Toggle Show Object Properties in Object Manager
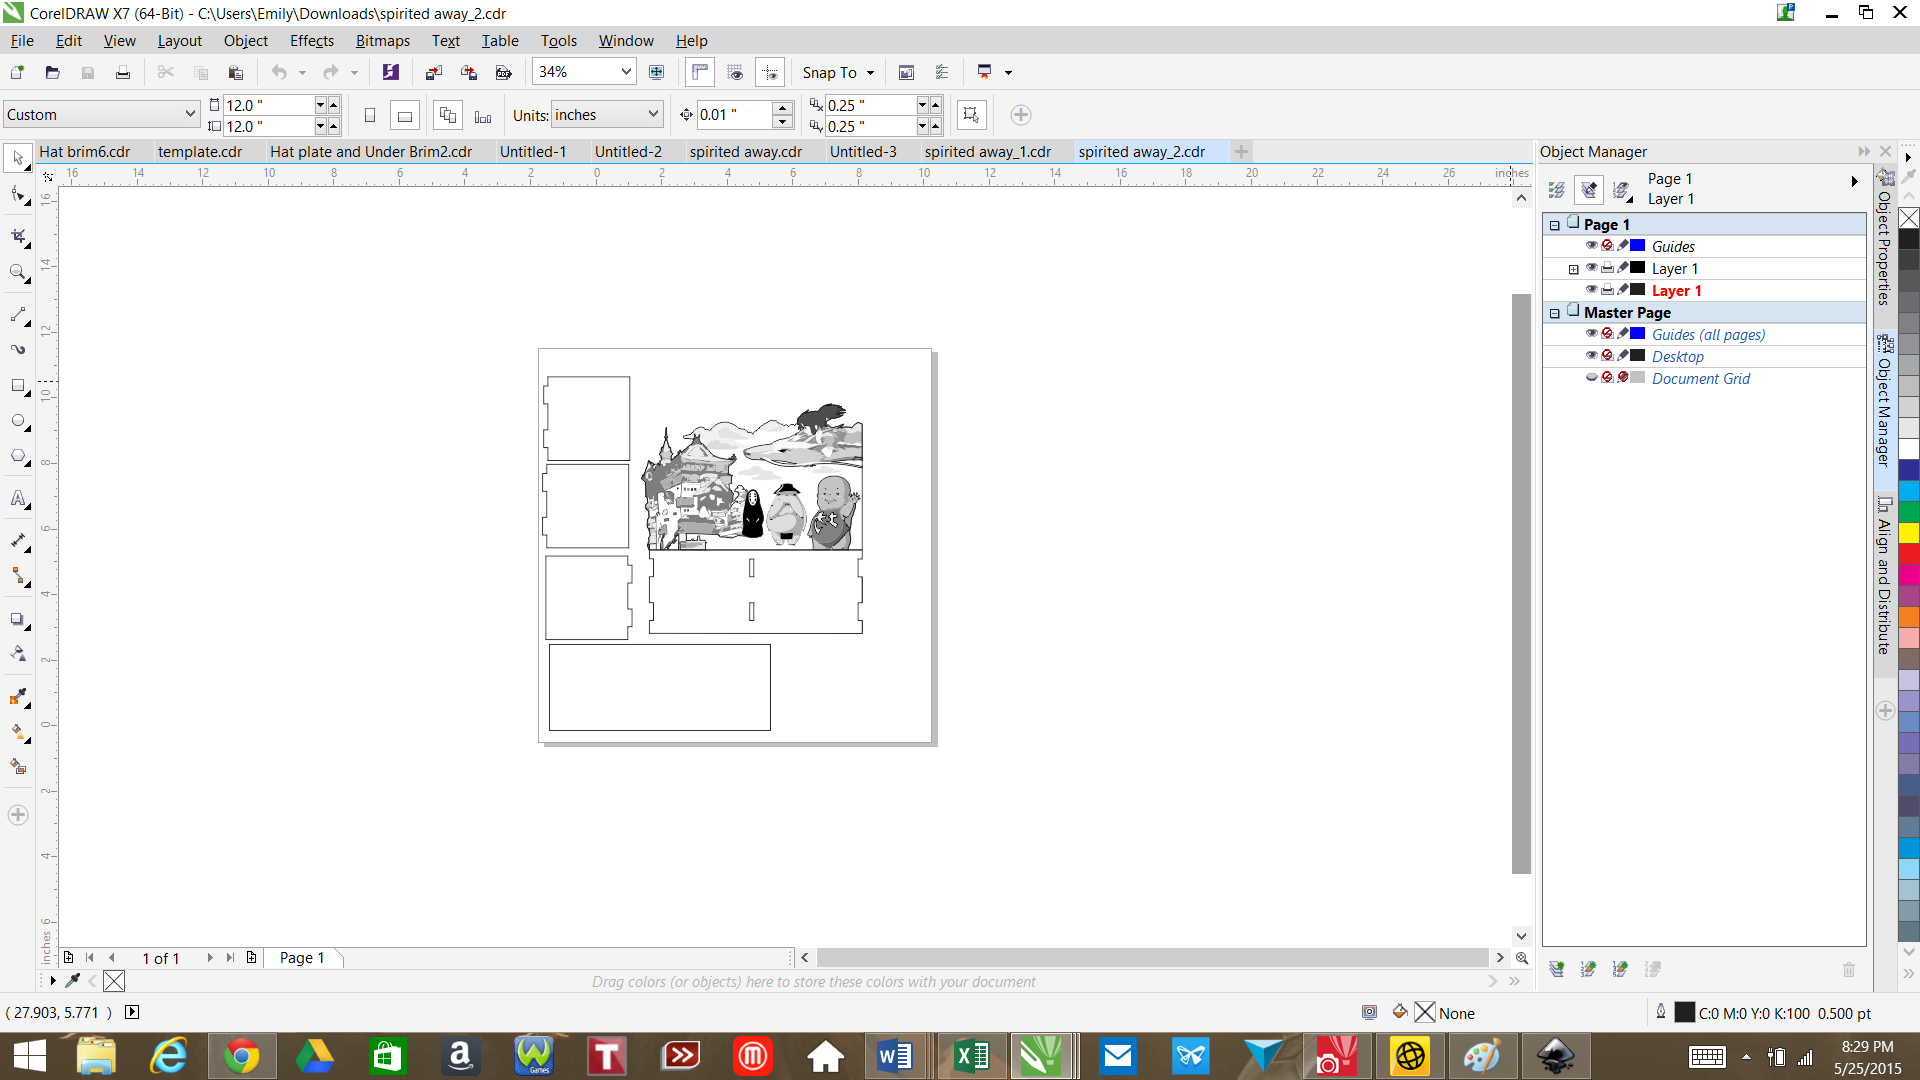 [1557, 189]
